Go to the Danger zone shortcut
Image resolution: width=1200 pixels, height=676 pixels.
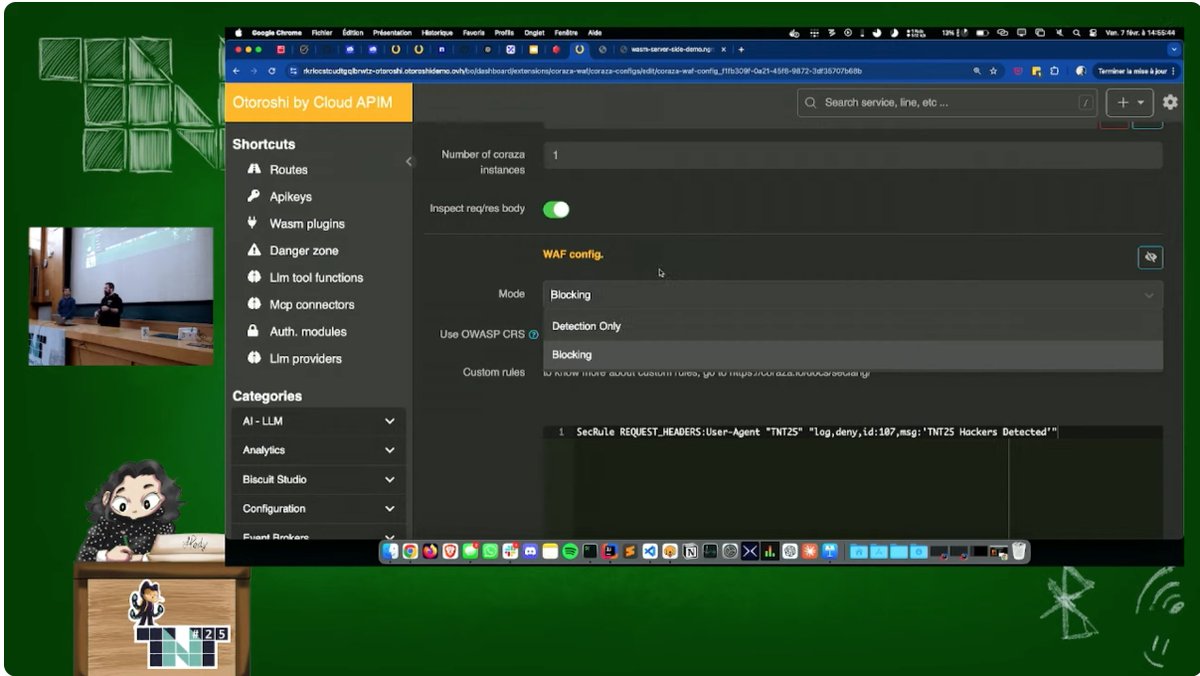pos(292,251)
